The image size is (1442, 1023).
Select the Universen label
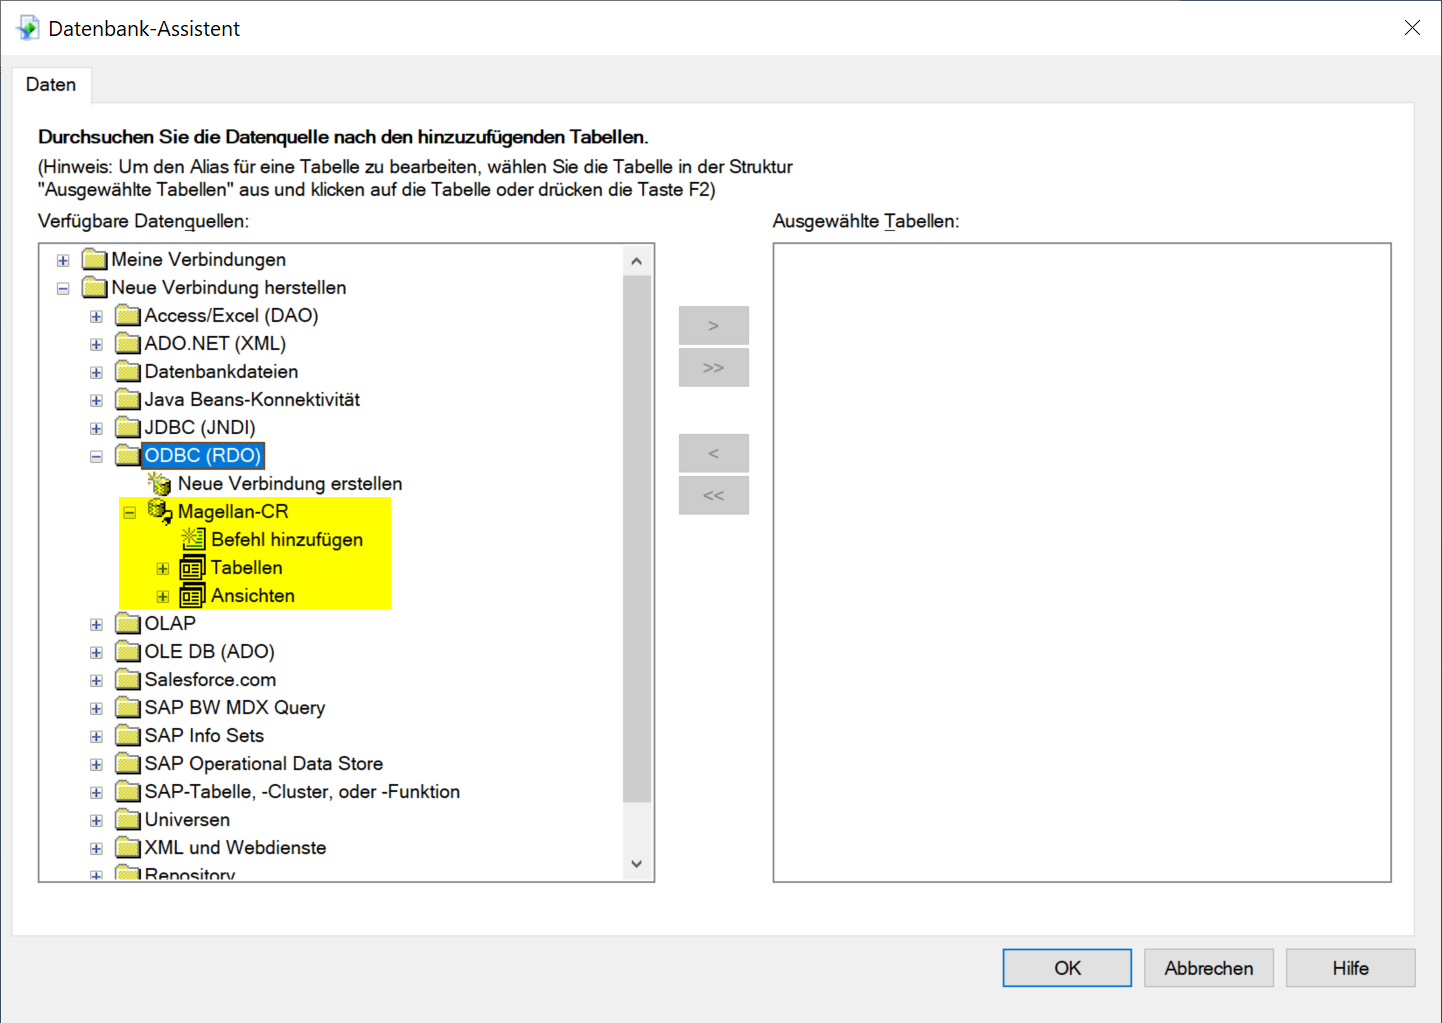tap(187, 820)
